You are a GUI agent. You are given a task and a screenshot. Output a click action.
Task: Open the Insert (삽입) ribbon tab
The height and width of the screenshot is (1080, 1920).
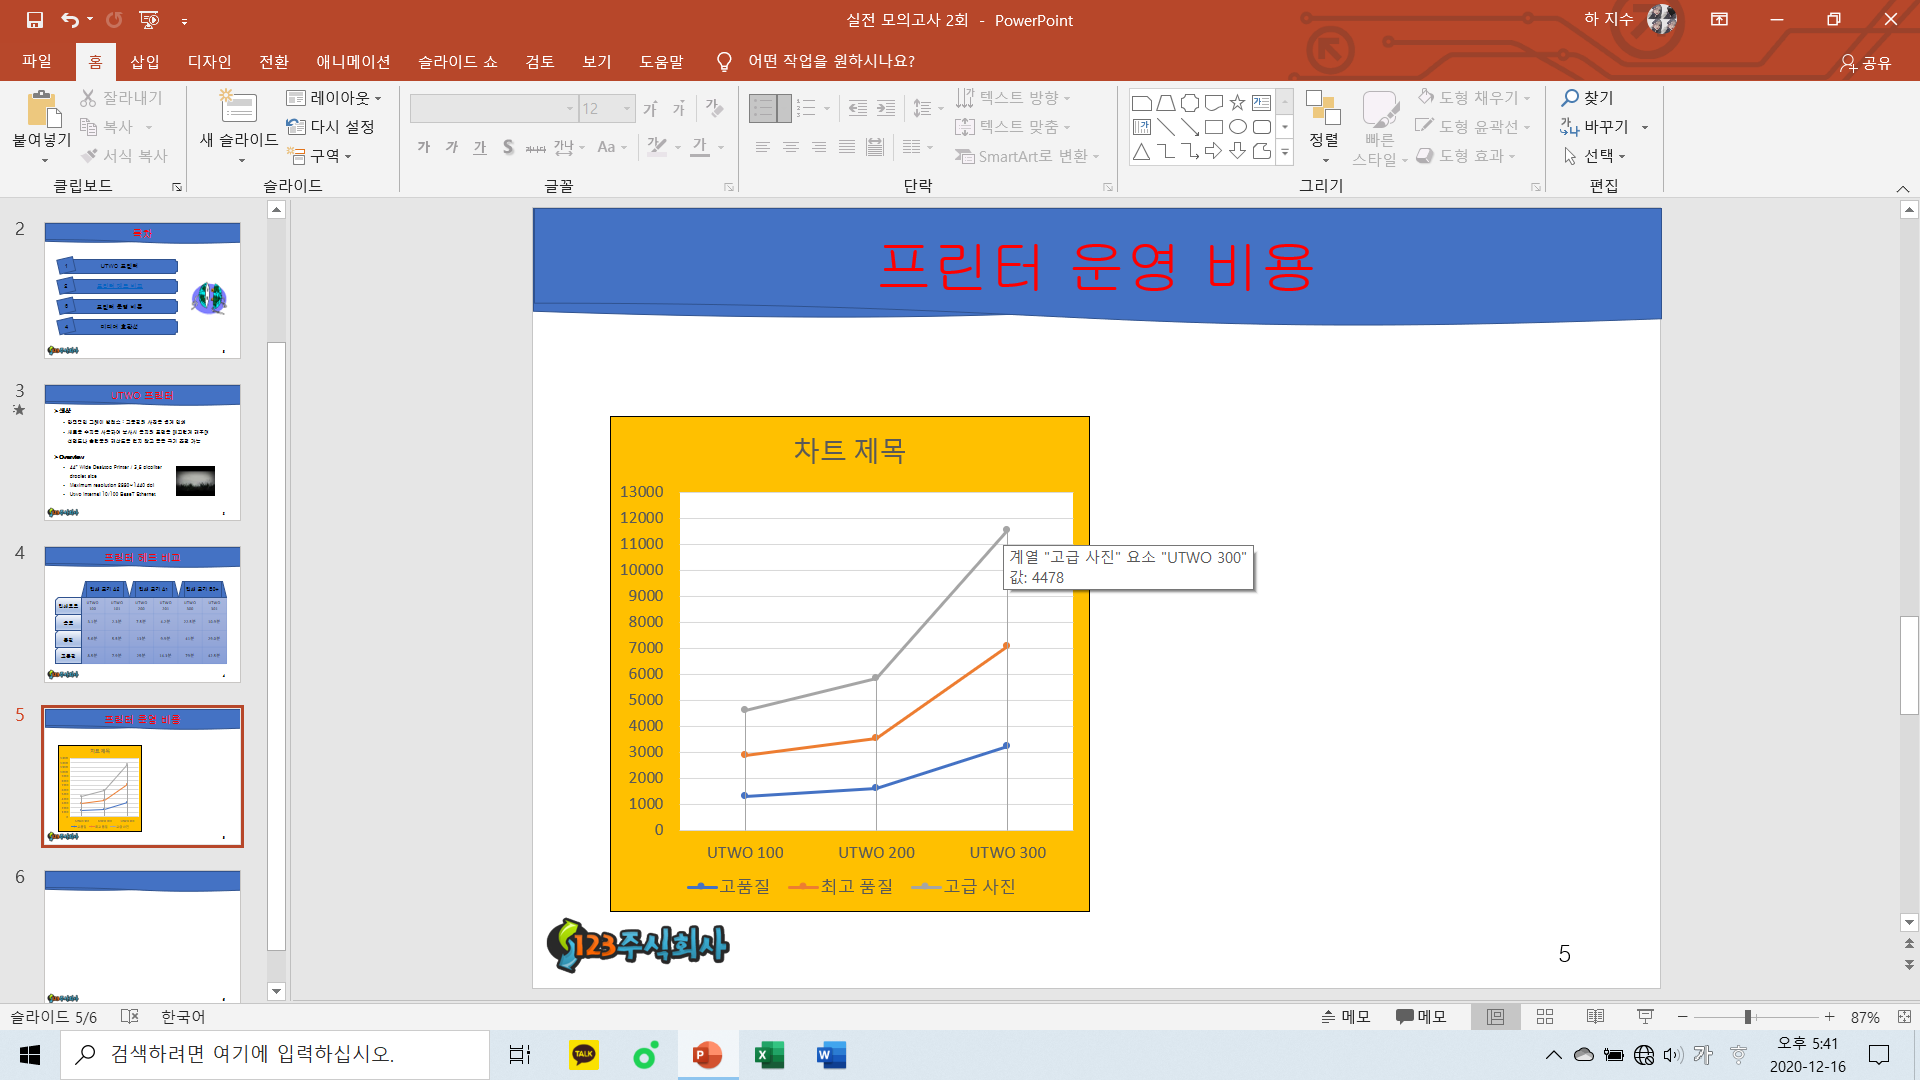pos(145,62)
